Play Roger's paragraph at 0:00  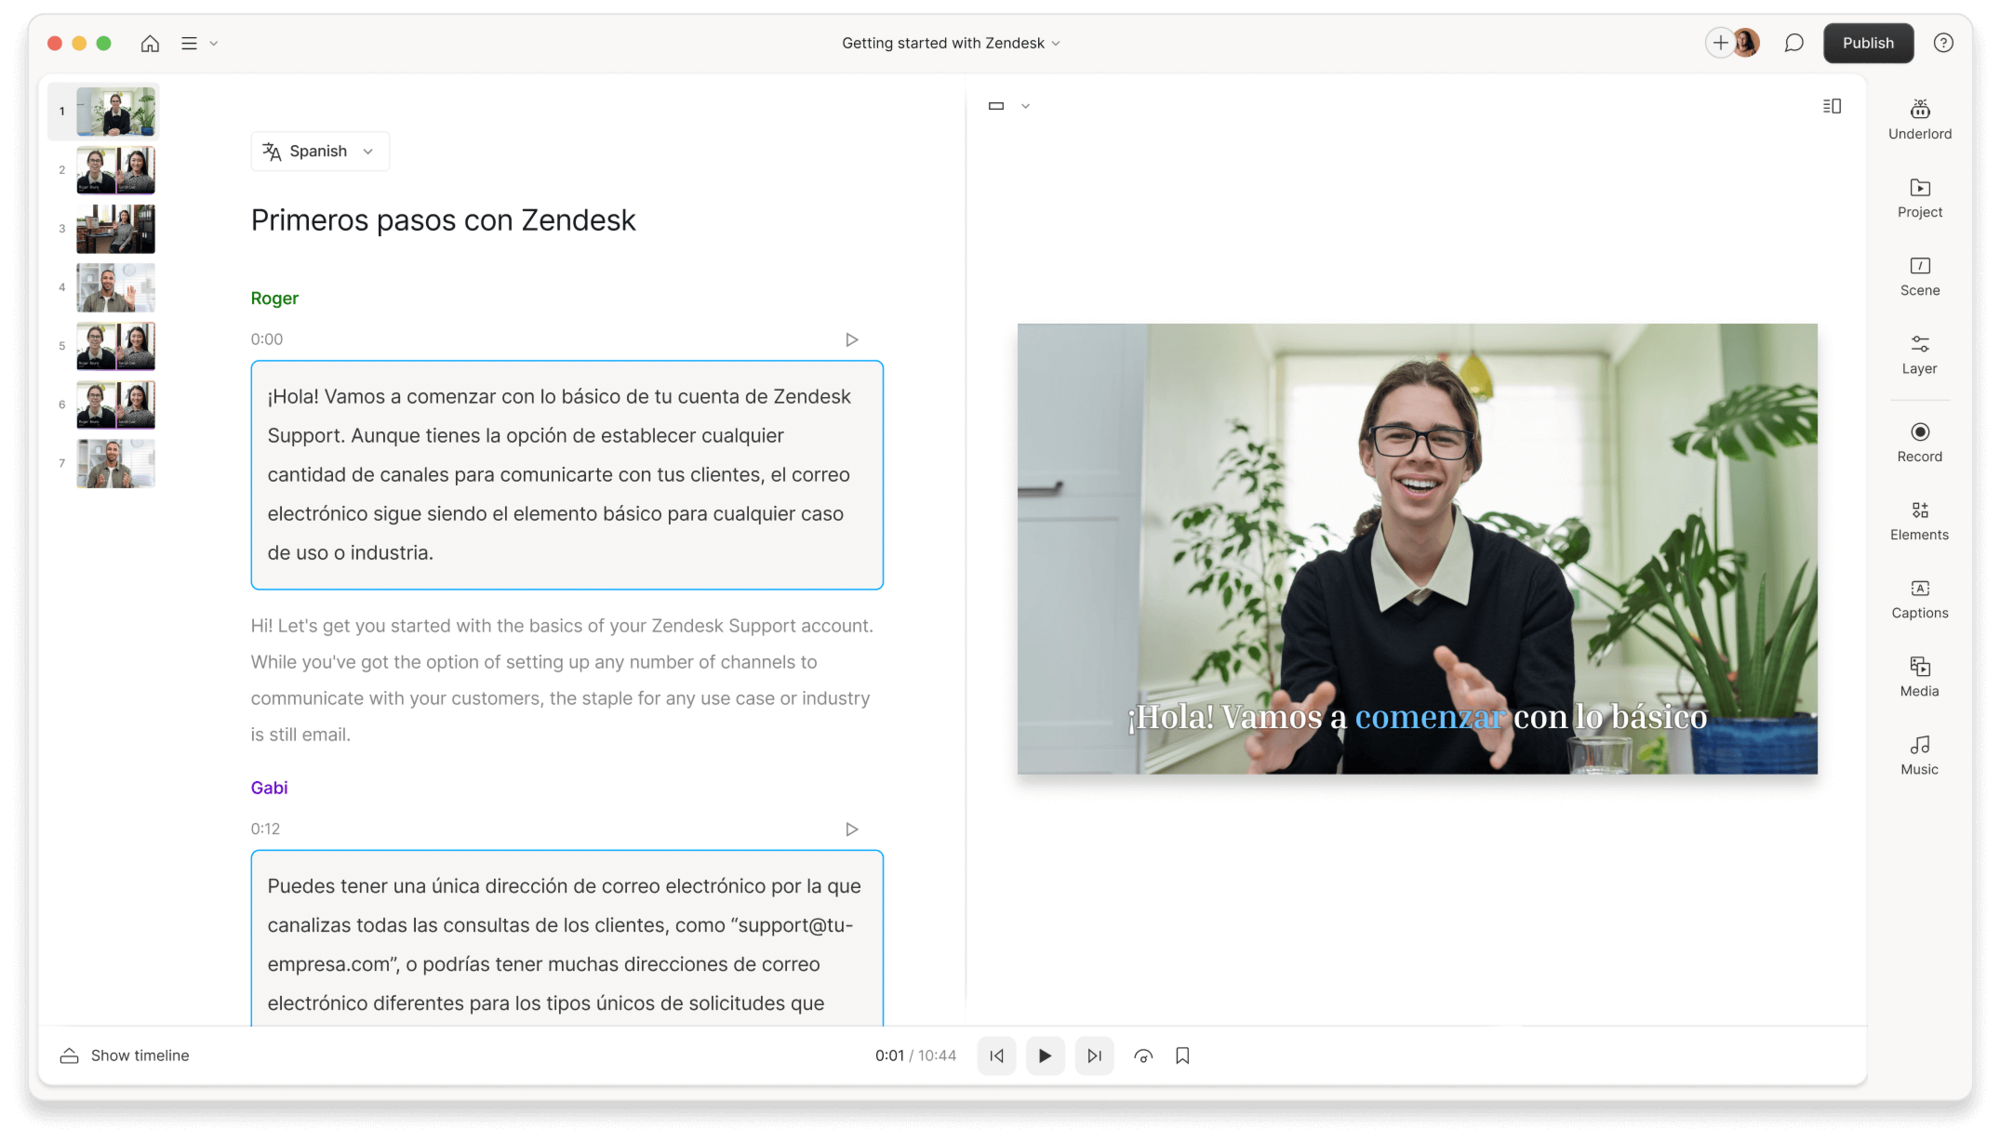click(851, 340)
